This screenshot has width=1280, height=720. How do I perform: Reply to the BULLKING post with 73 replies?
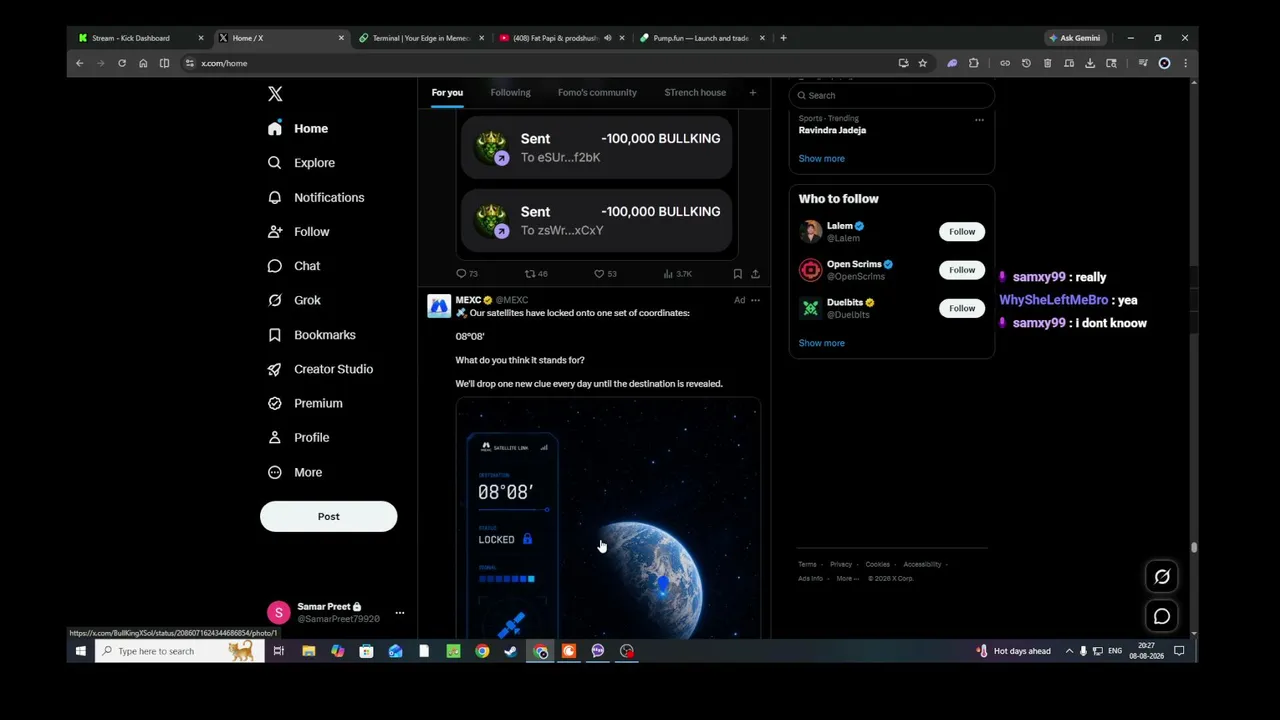point(467,274)
